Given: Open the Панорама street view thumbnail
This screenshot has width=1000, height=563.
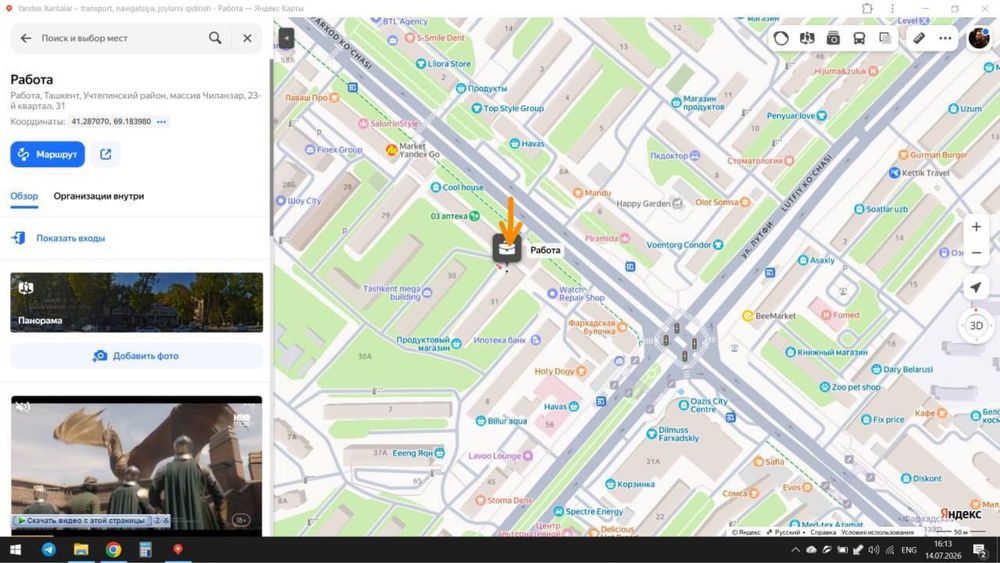Looking at the screenshot, I should coord(136,302).
